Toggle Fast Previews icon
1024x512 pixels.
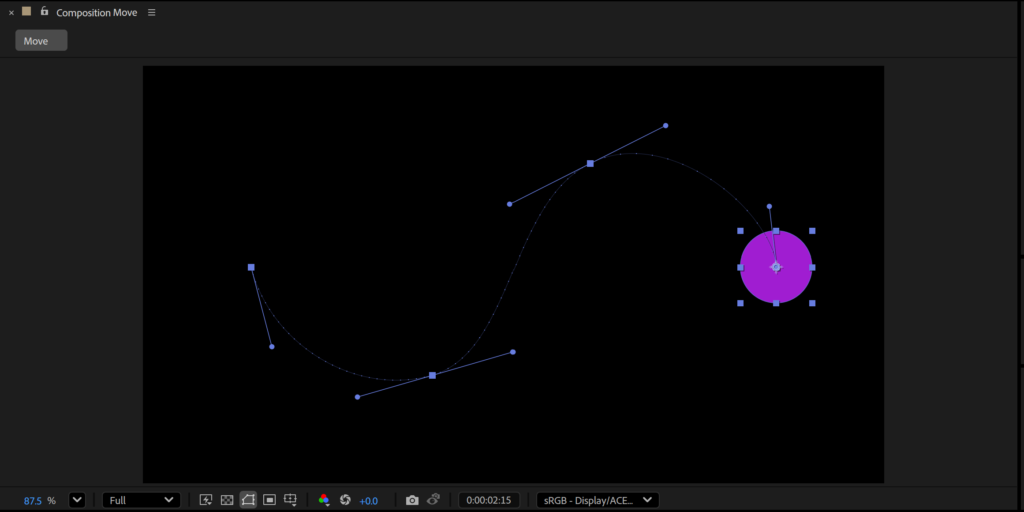tap(206, 500)
